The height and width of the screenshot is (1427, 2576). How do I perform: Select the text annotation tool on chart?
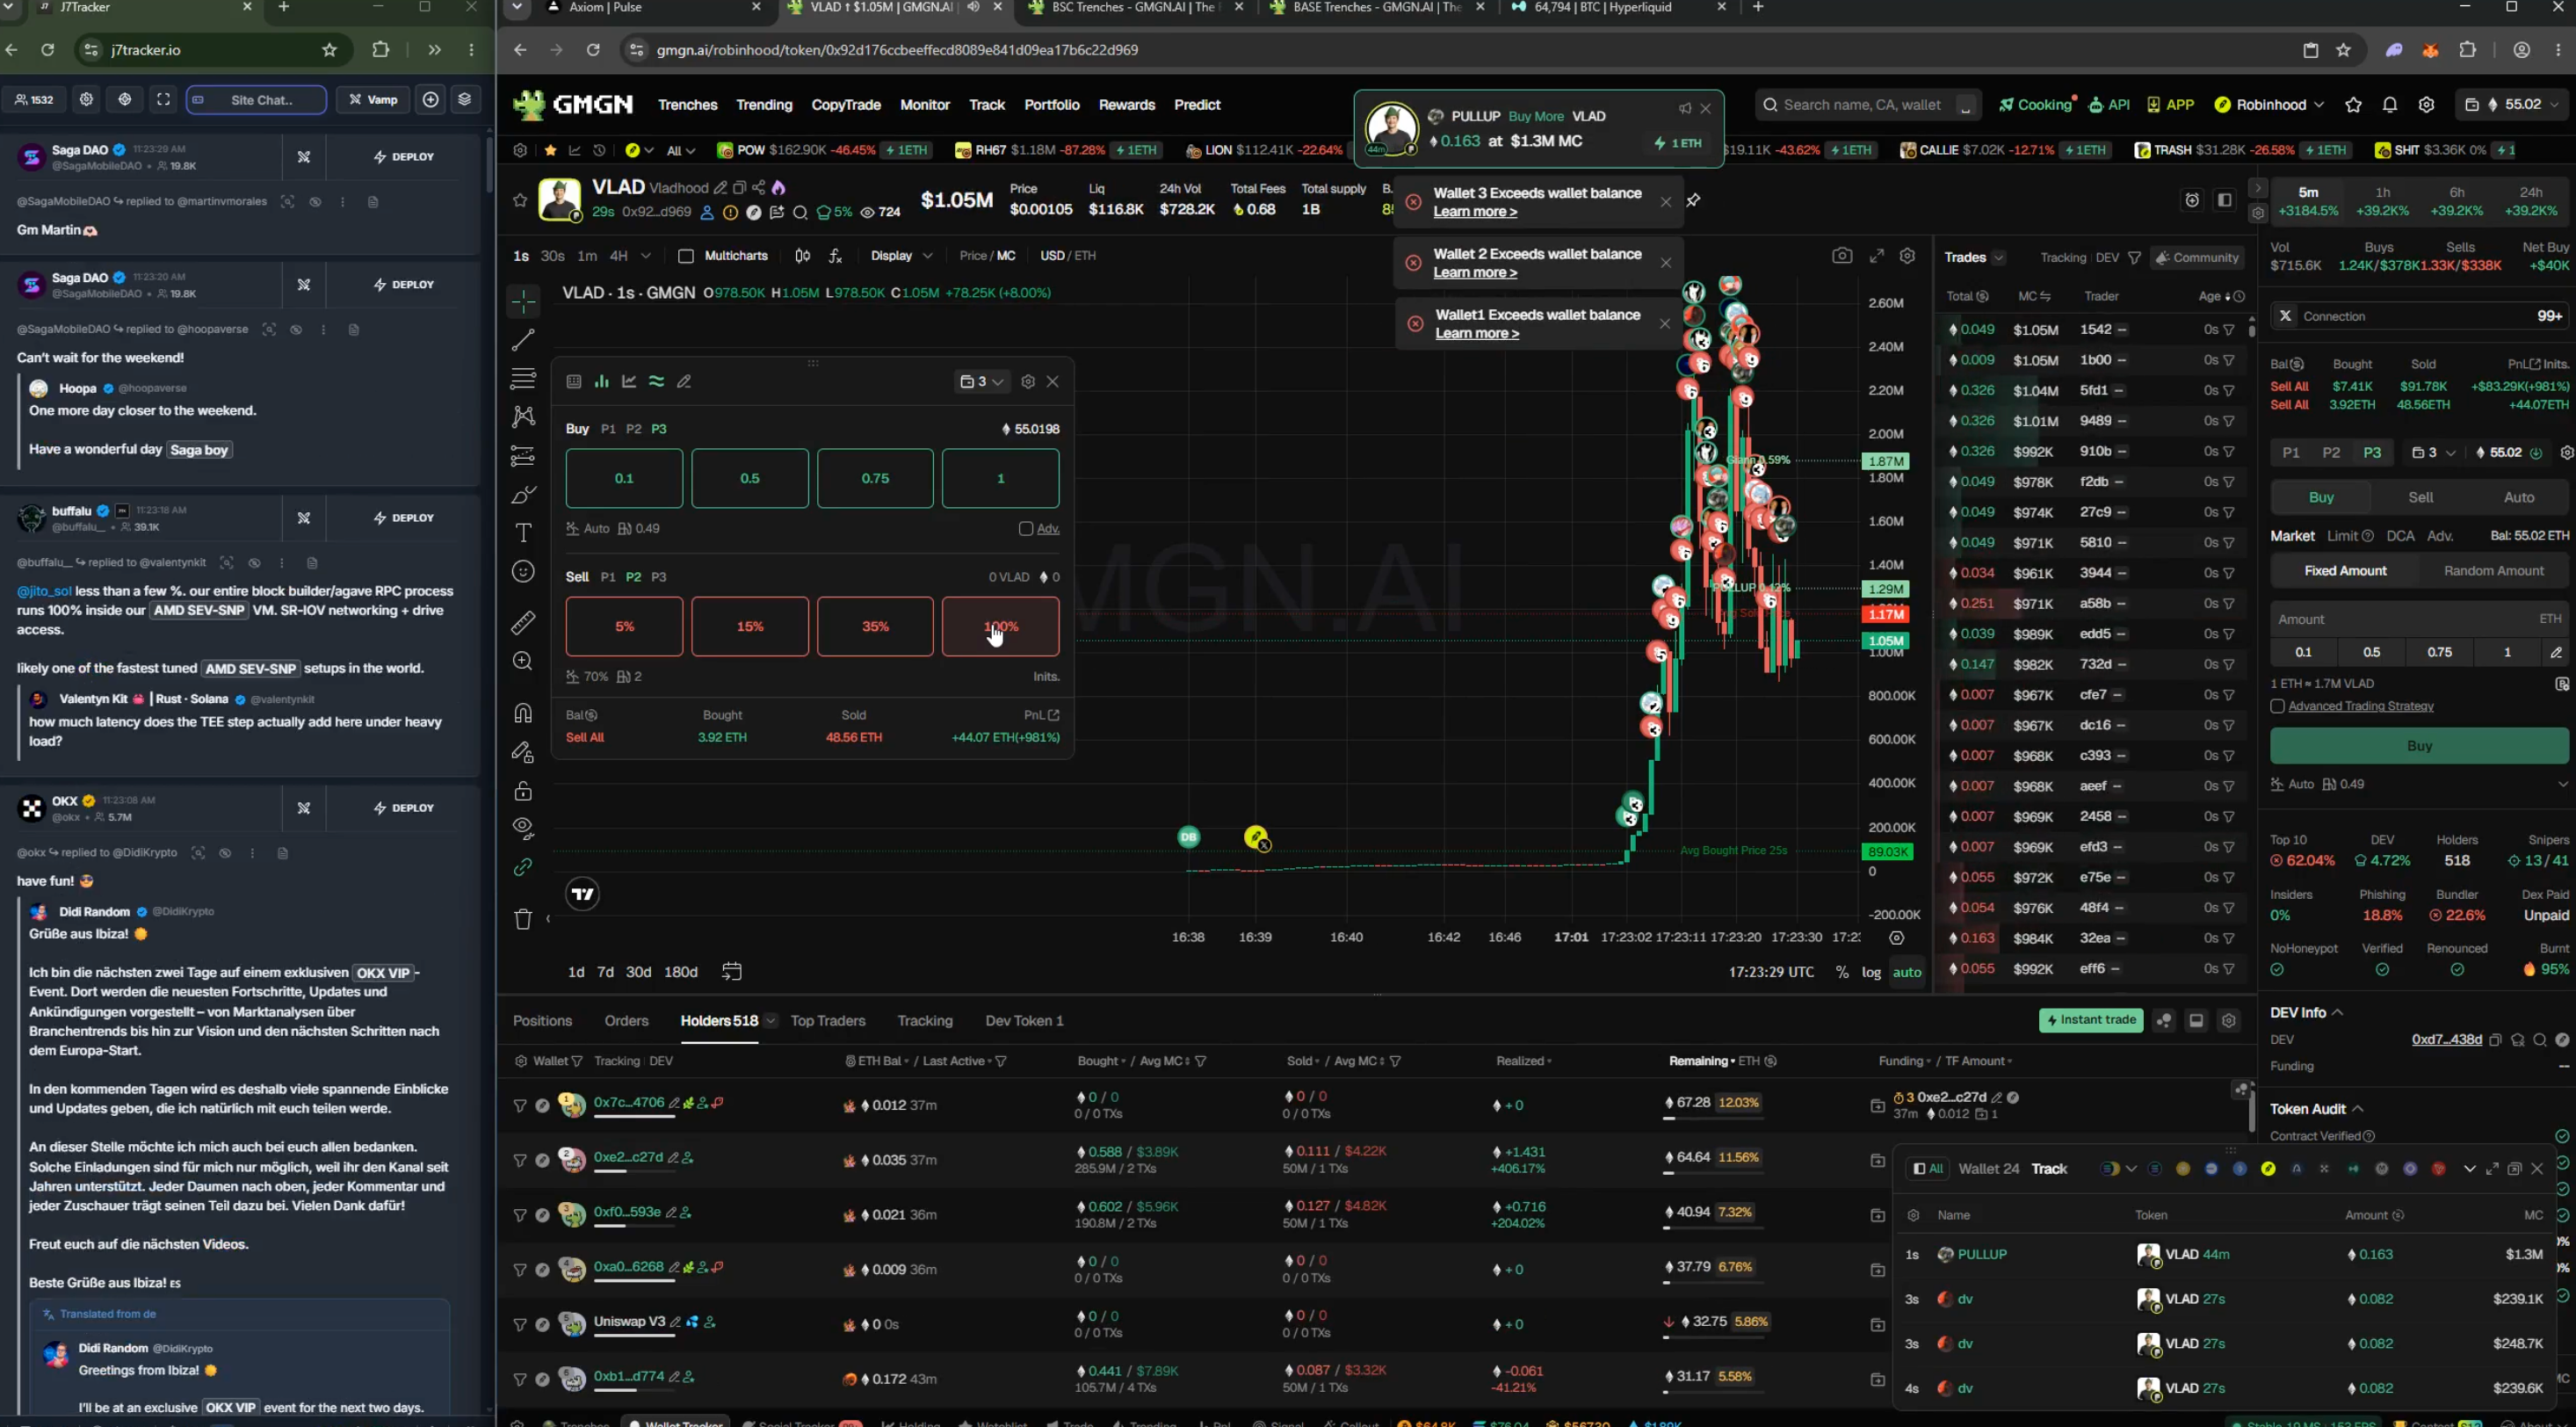523,532
